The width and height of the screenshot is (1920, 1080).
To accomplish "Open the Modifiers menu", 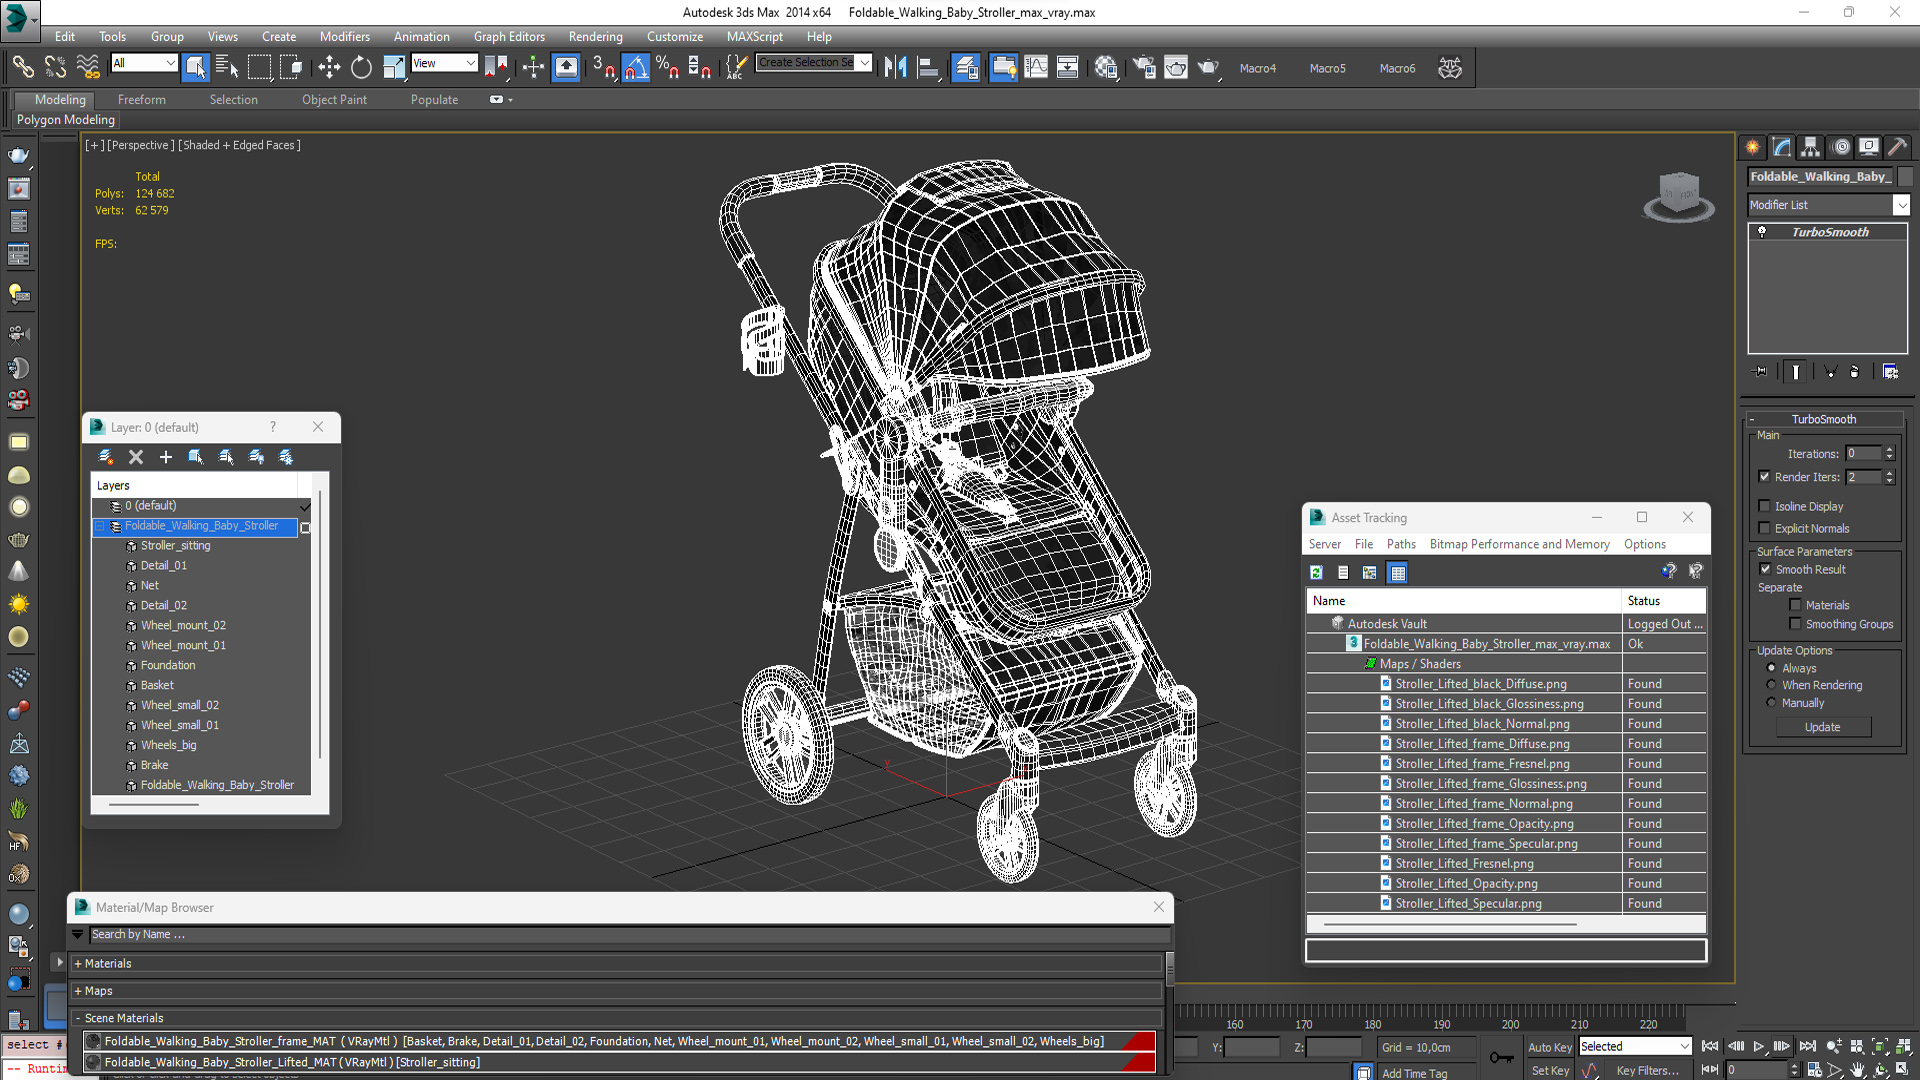I will [x=344, y=36].
